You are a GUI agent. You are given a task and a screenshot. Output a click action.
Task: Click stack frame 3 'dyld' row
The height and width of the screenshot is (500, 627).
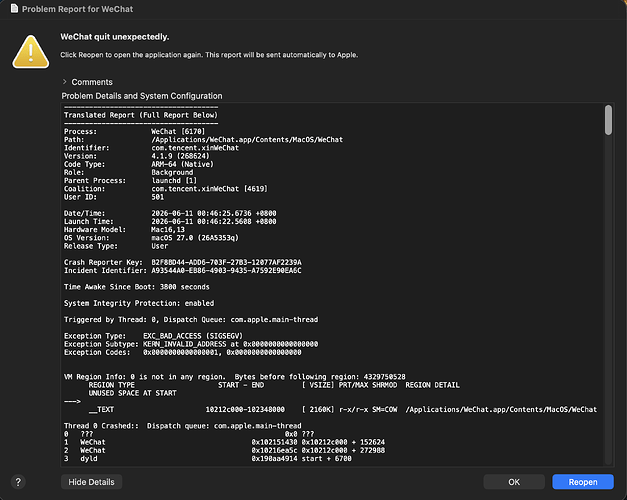click(208, 459)
